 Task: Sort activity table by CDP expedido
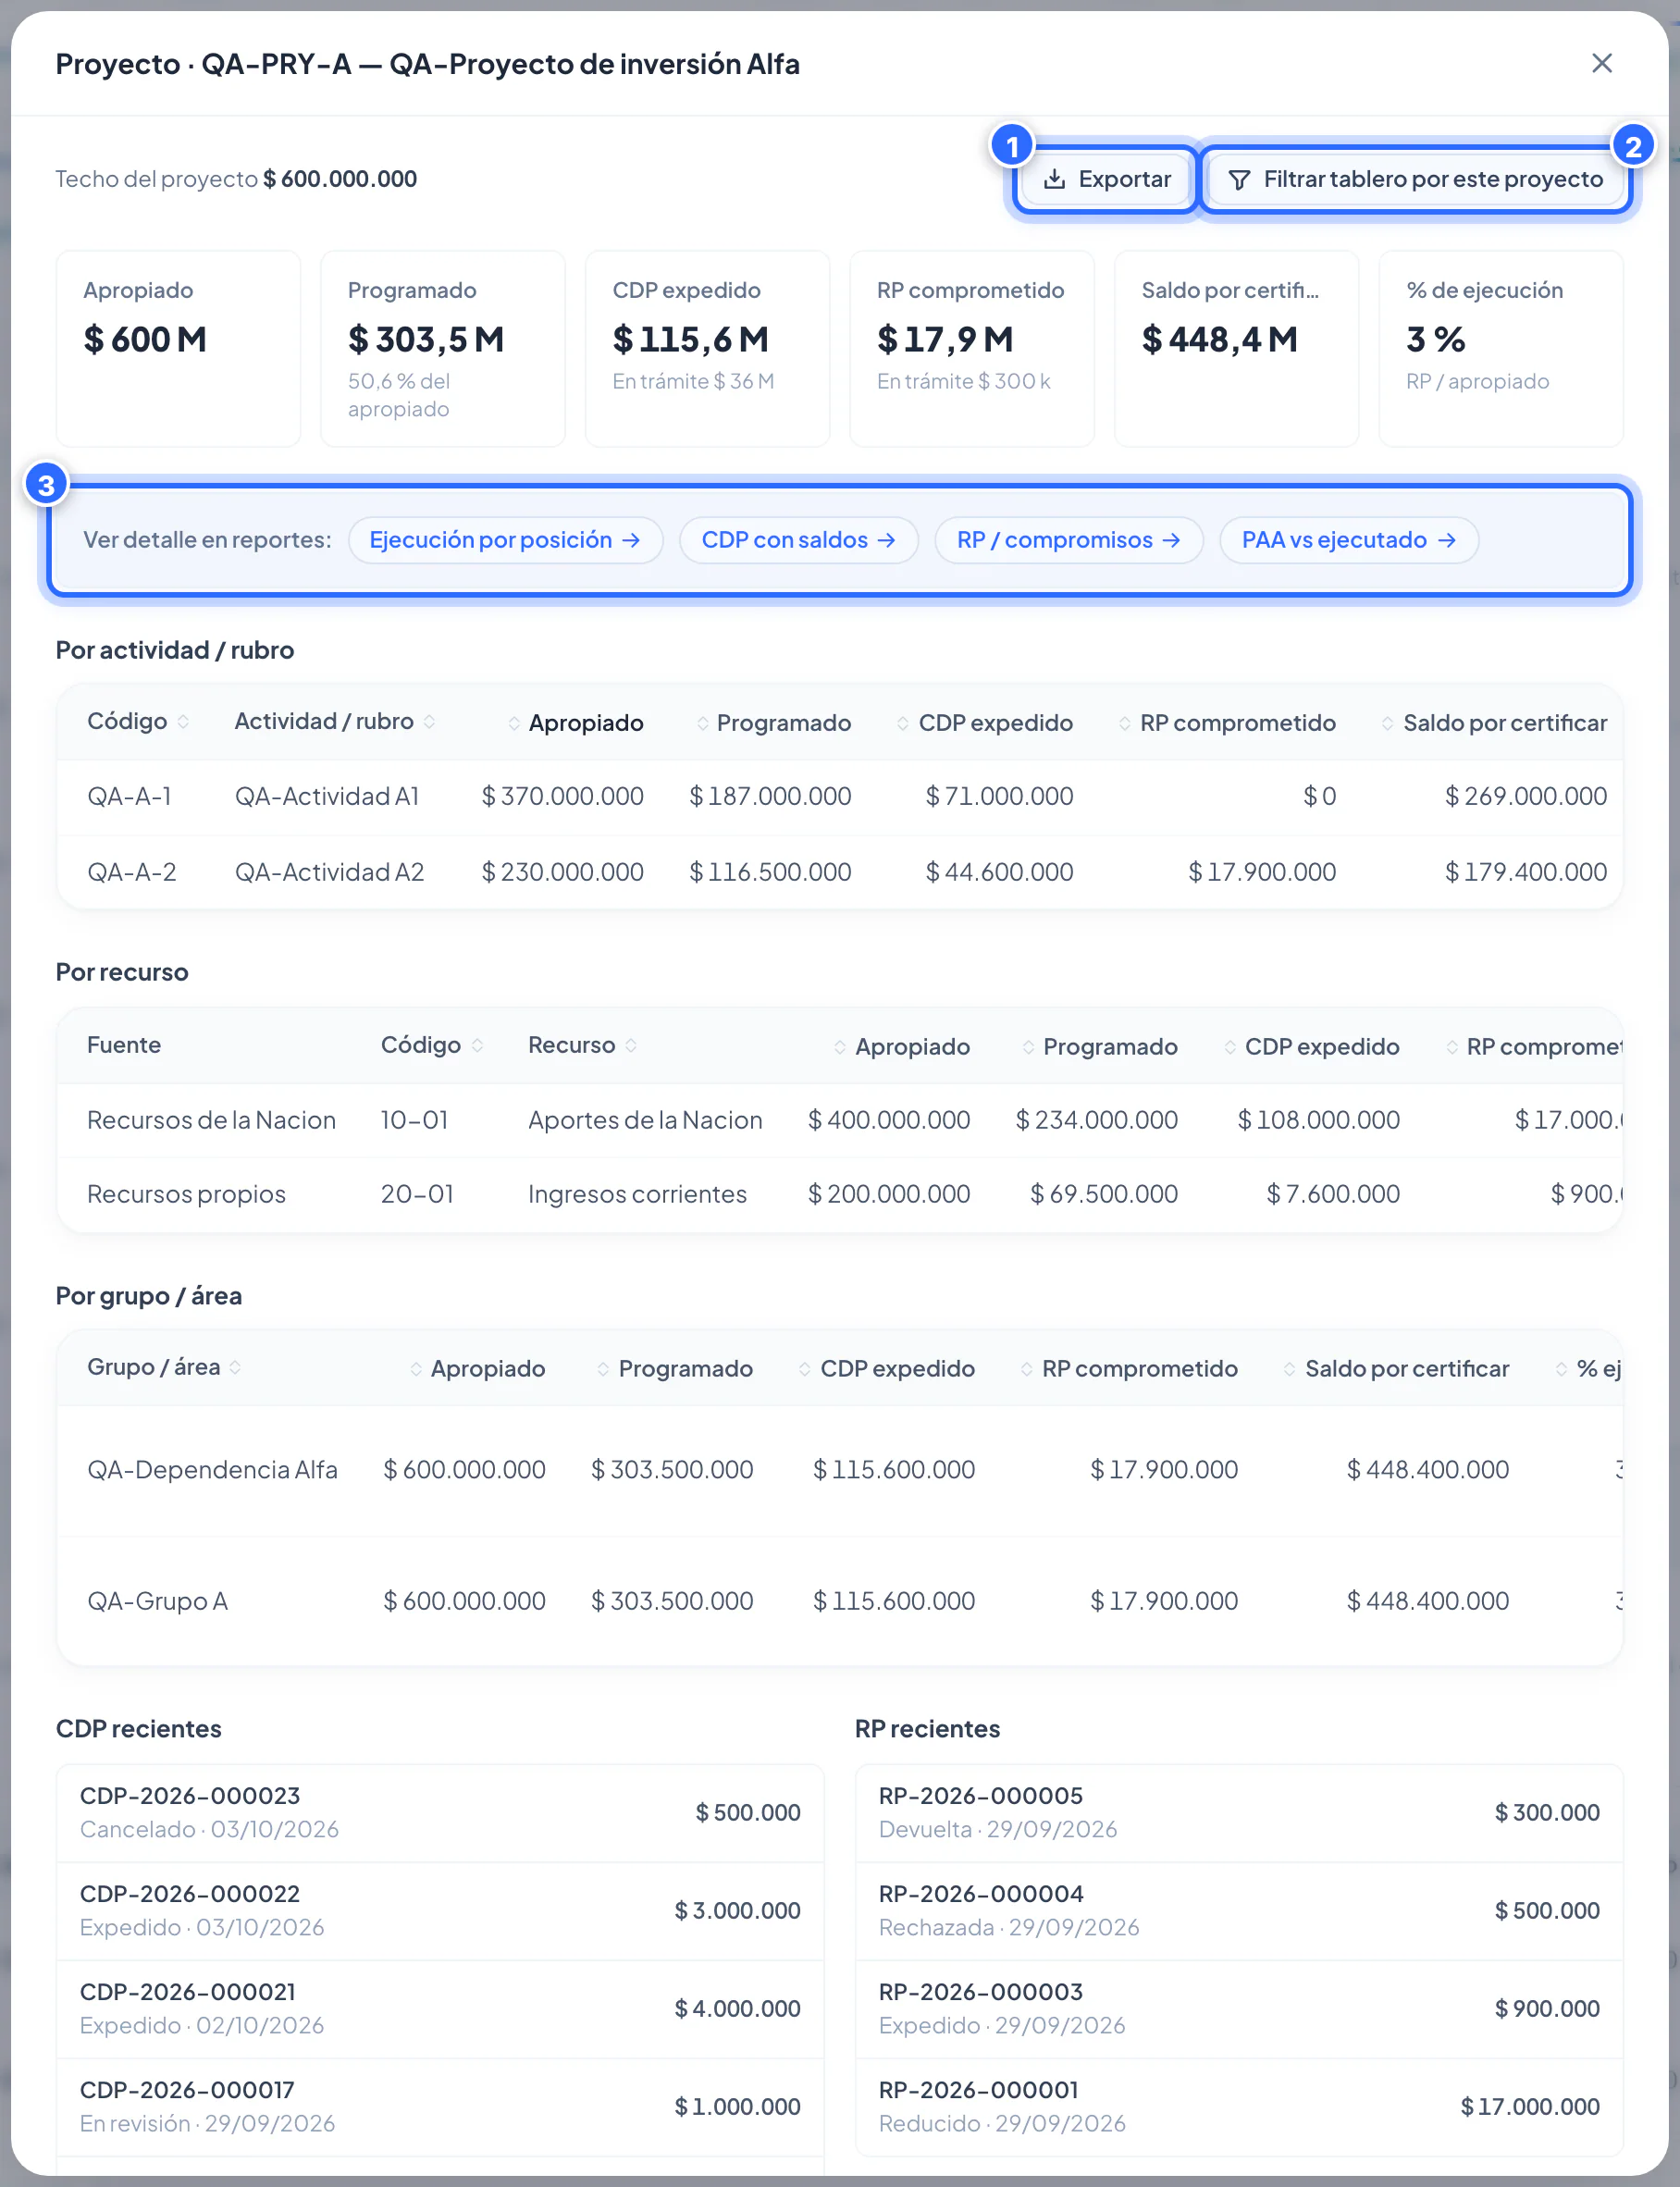coord(984,723)
